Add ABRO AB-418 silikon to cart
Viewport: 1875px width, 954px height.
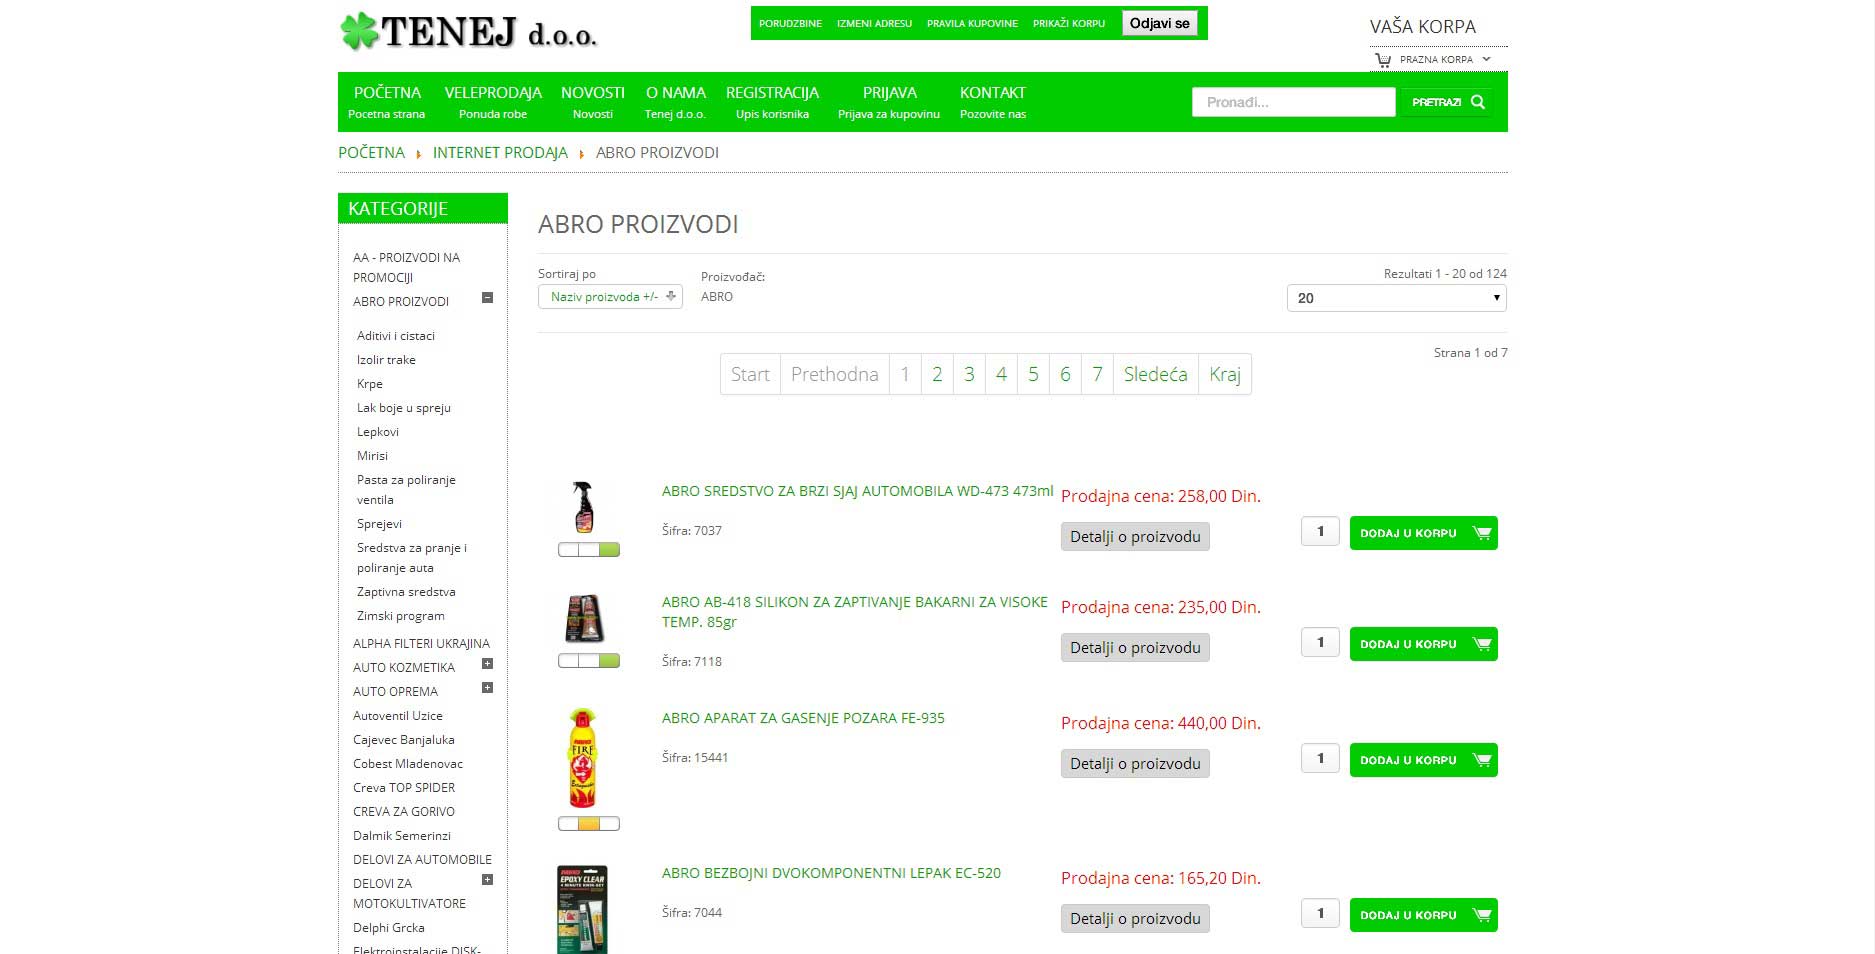(1423, 644)
